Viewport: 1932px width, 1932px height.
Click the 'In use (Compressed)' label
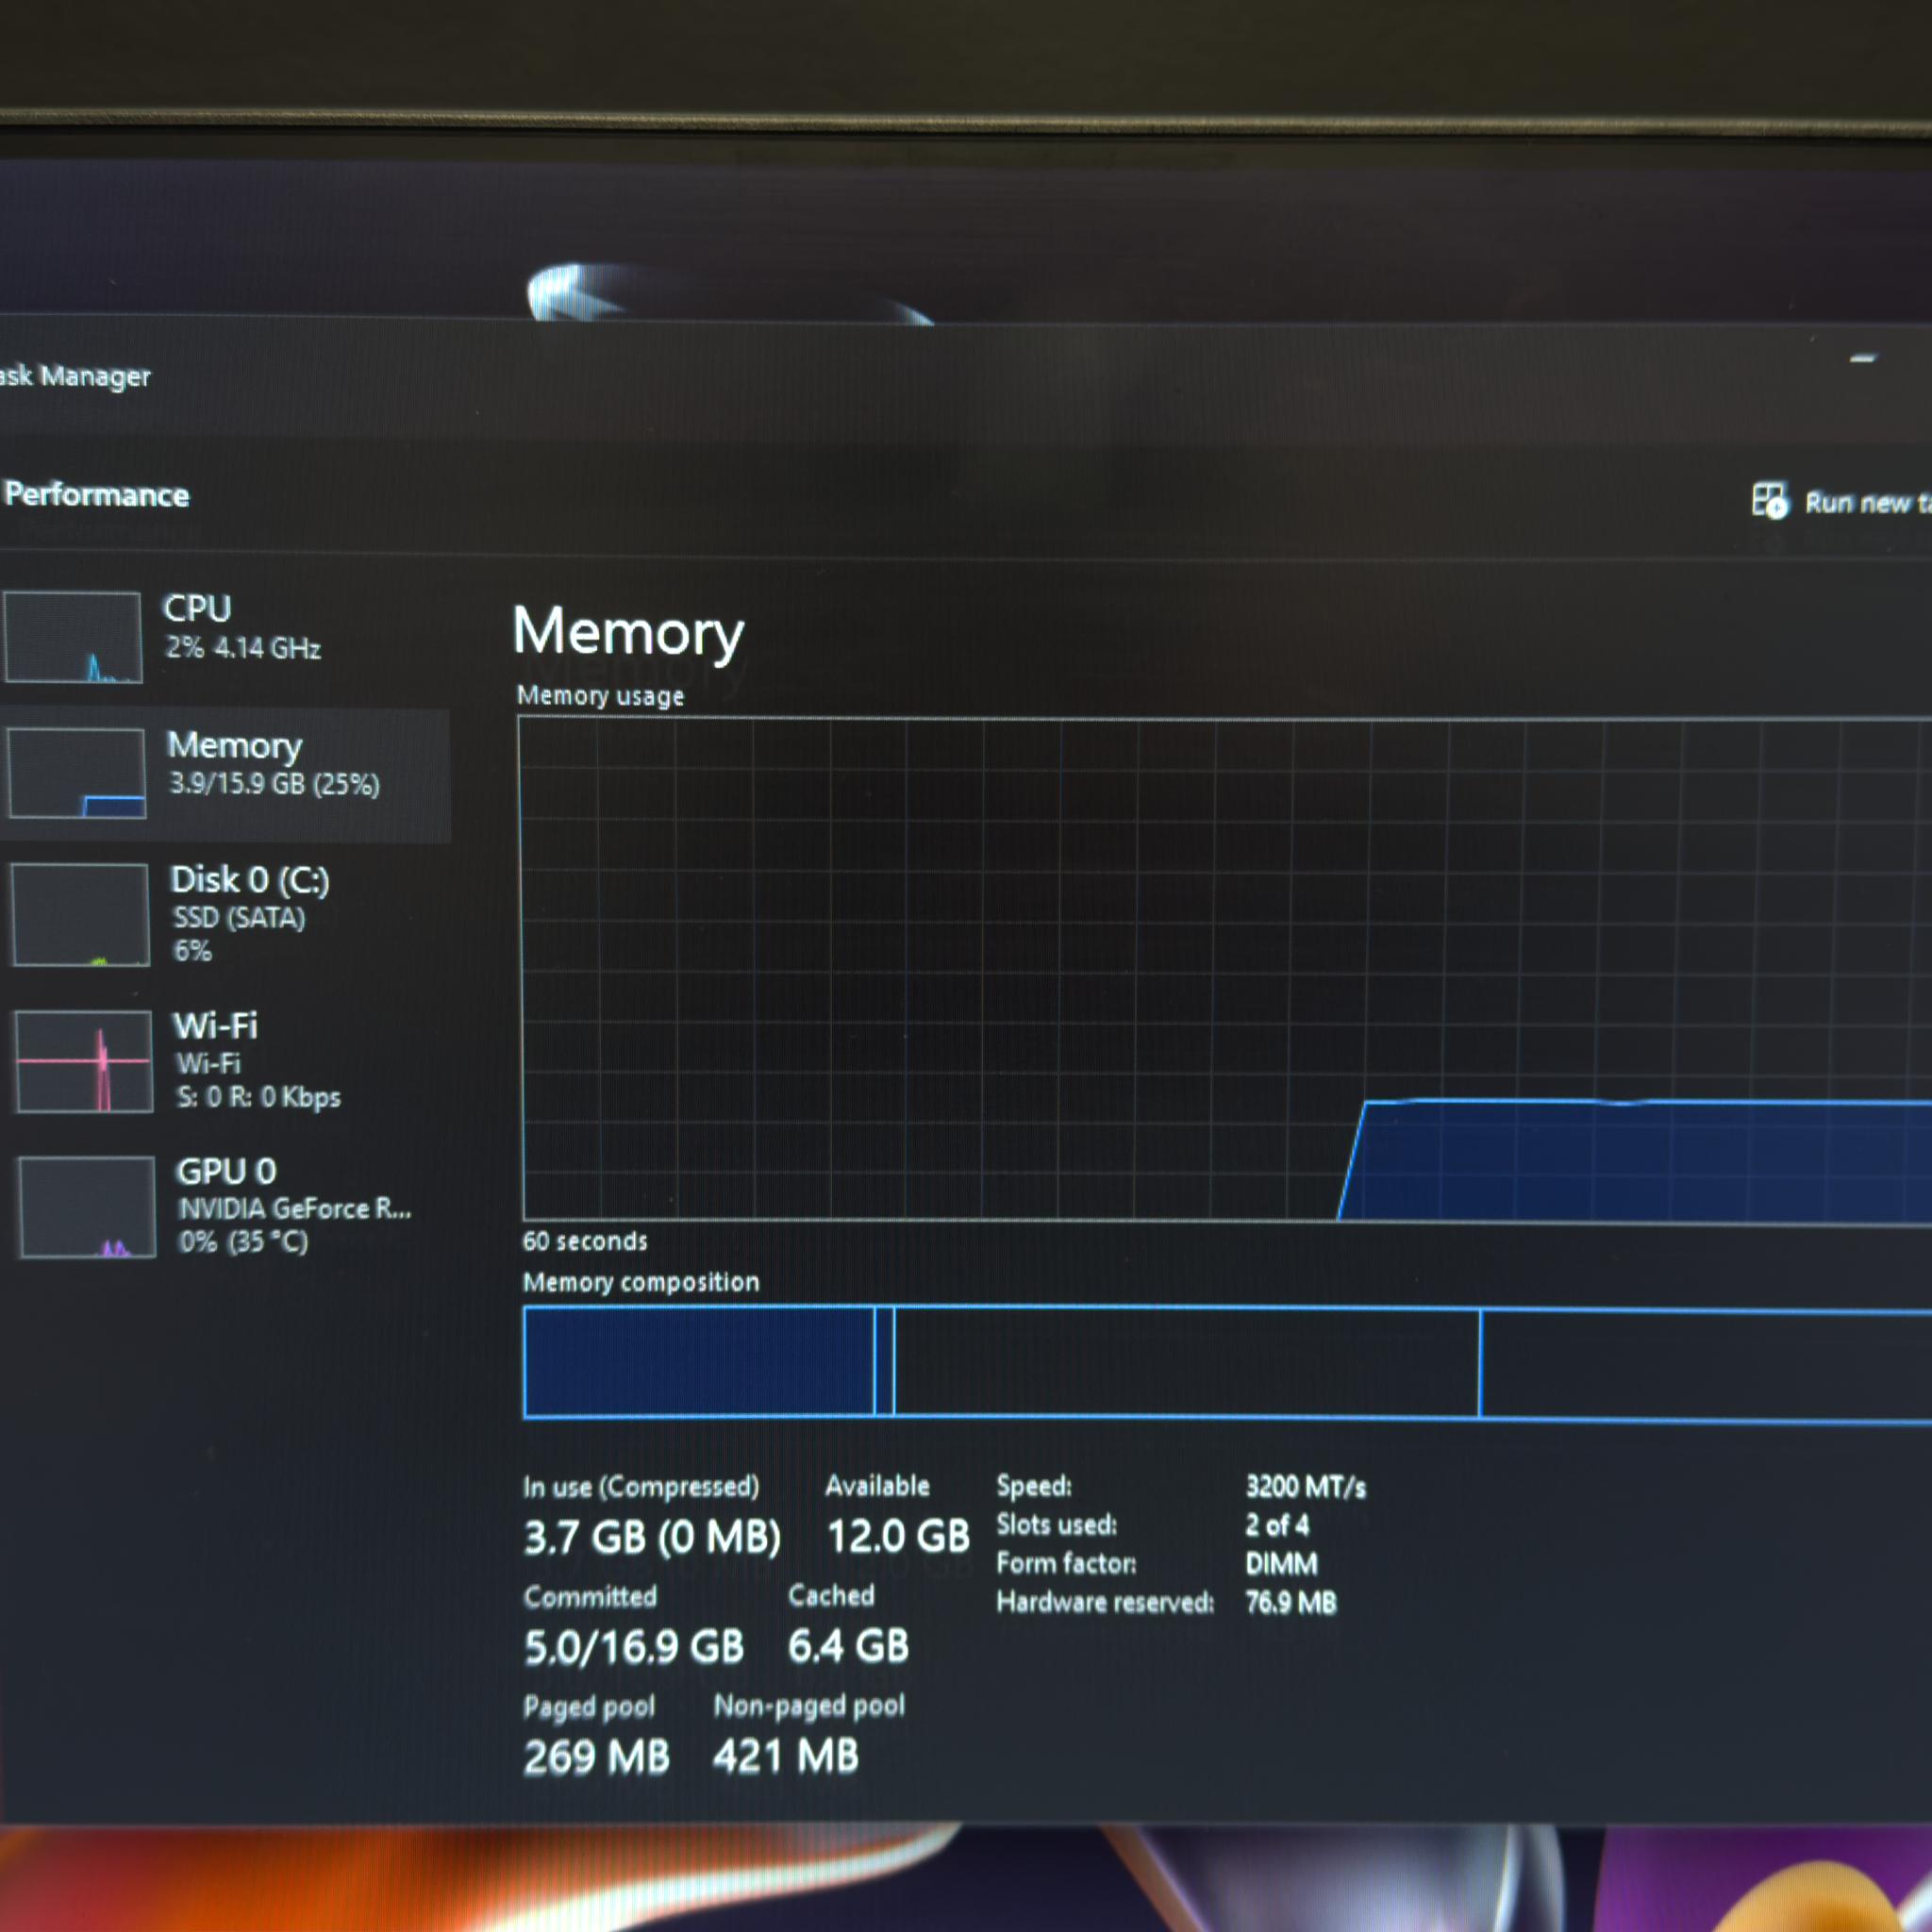(x=641, y=1487)
